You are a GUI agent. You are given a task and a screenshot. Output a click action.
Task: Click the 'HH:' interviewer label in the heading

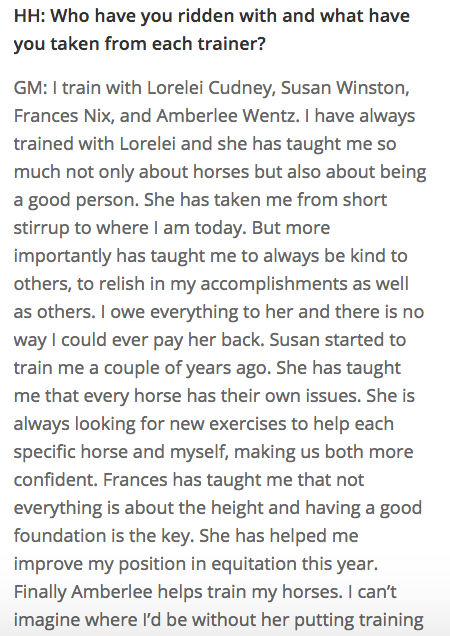(29, 16)
